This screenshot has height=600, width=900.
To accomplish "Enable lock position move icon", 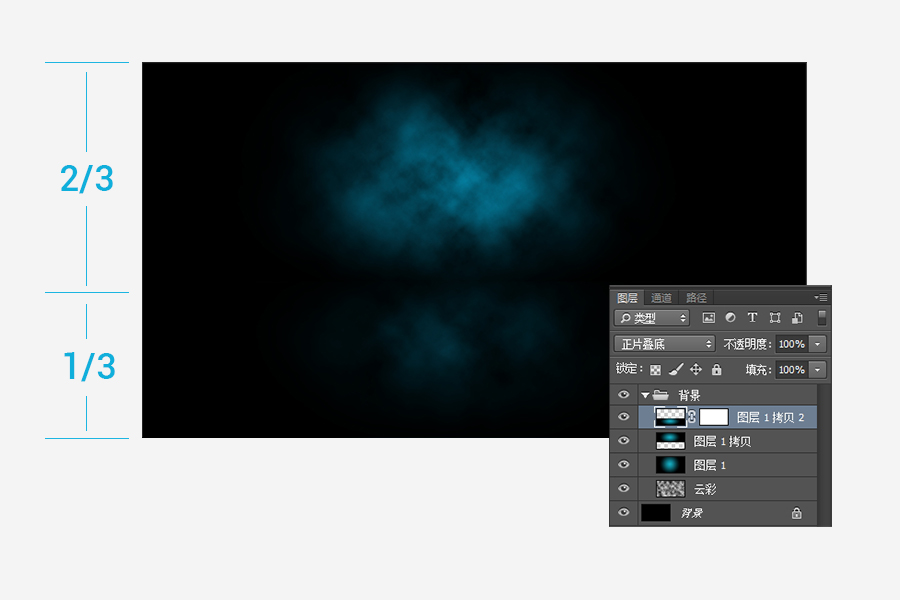I will pyautogui.click(x=696, y=370).
